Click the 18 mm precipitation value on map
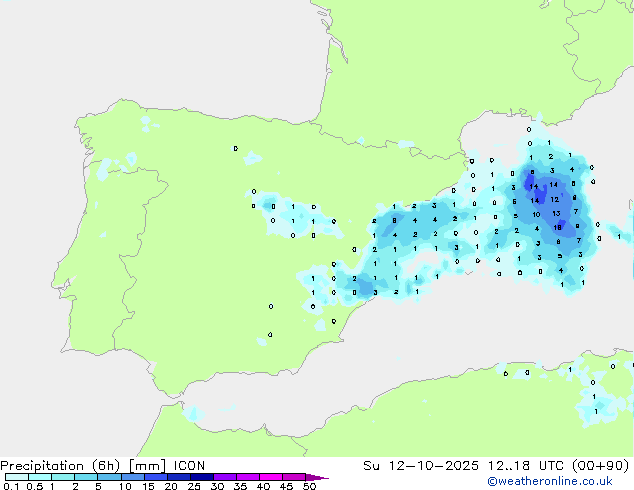 click(558, 228)
